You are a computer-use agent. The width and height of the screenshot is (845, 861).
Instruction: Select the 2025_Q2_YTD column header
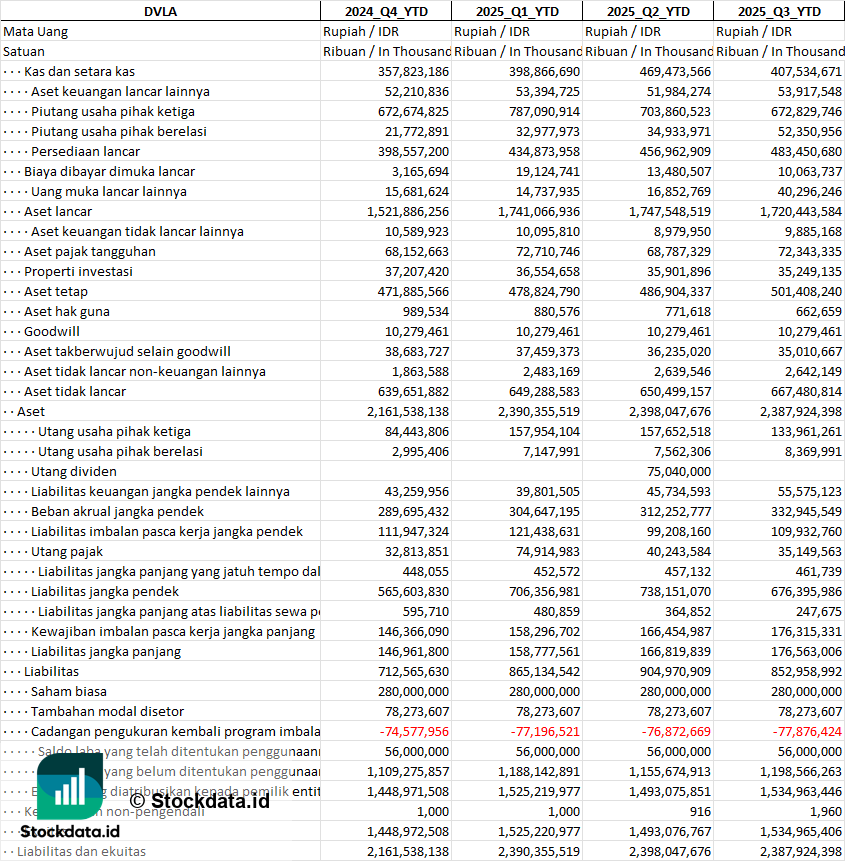(x=648, y=12)
